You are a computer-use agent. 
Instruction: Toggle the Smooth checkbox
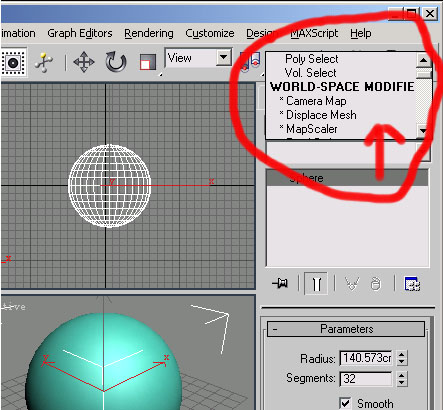click(345, 403)
